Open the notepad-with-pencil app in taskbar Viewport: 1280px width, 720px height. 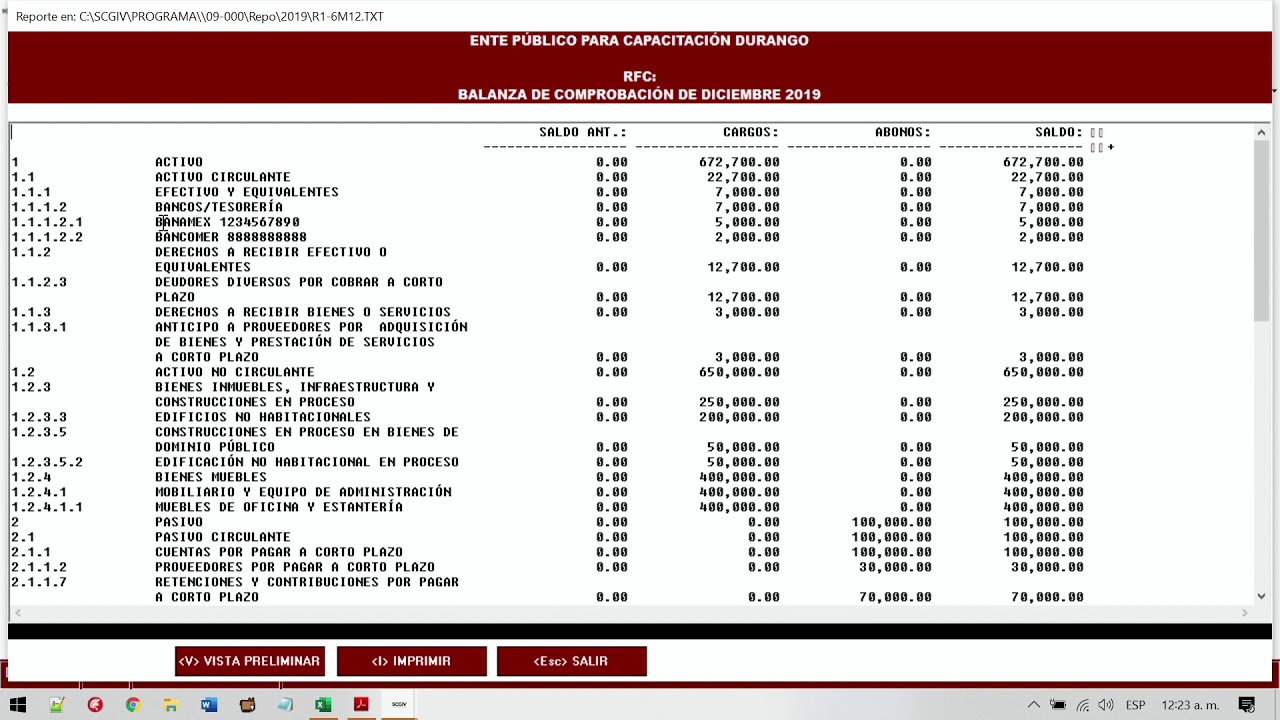[57, 705]
